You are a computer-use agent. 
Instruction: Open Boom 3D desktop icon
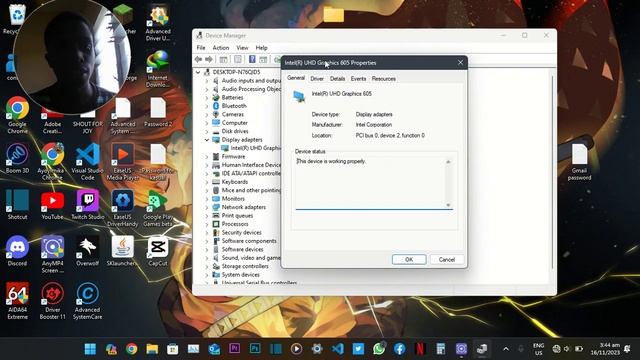[x=17, y=159]
